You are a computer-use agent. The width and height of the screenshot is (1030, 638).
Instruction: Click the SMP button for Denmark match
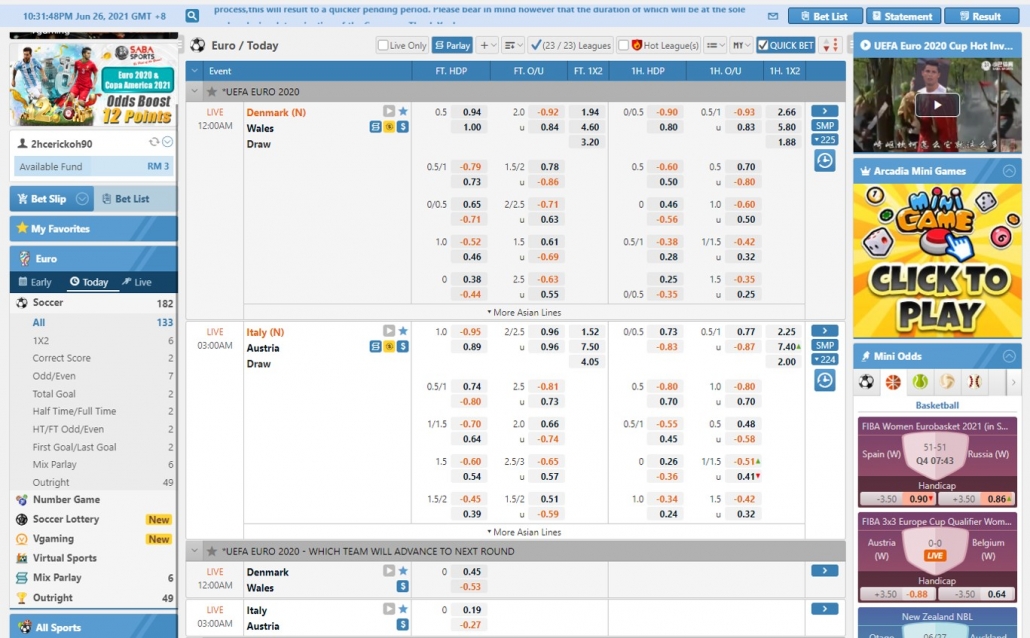[x=824, y=125]
